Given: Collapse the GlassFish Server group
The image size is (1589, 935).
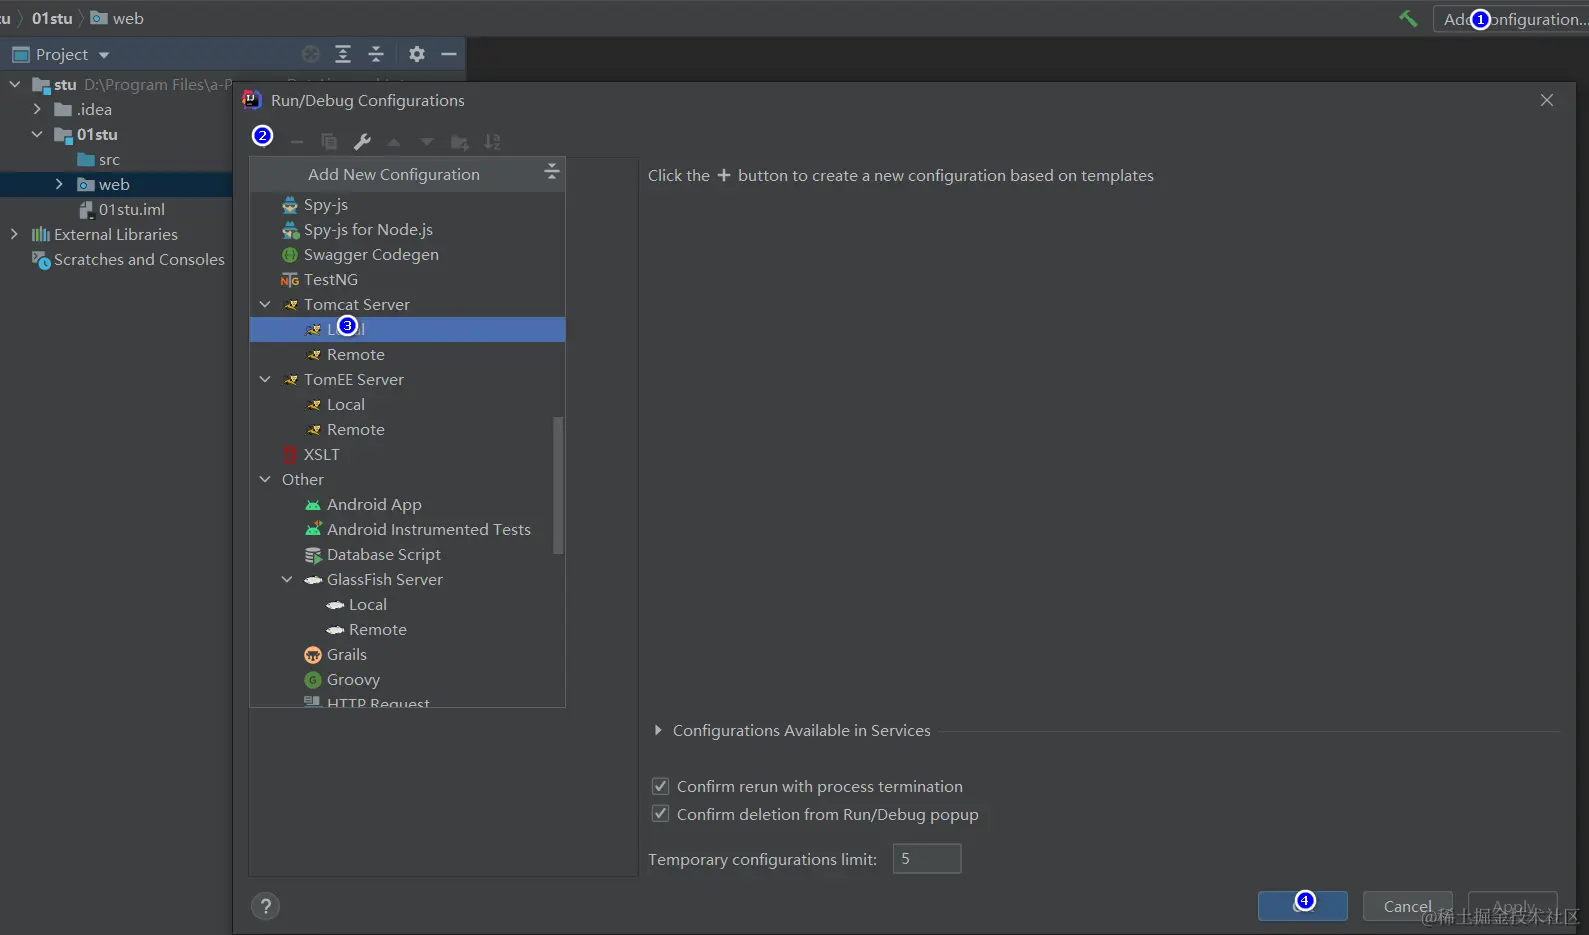Looking at the screenshot, I should coord(287,579).
